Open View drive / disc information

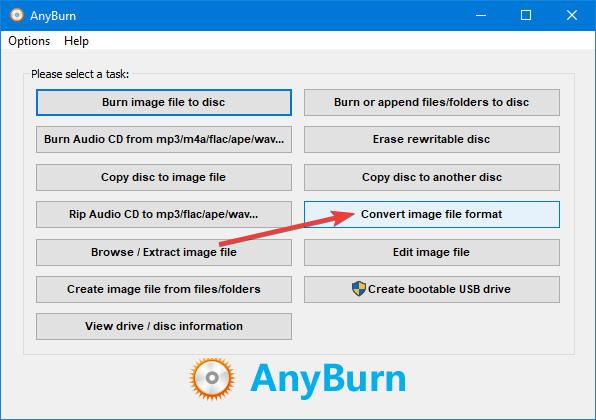point(164,326)
